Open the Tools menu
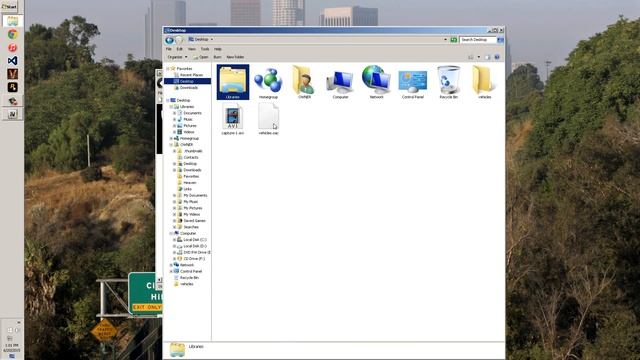This screenshot has width=640, height=360. [205, 49]
